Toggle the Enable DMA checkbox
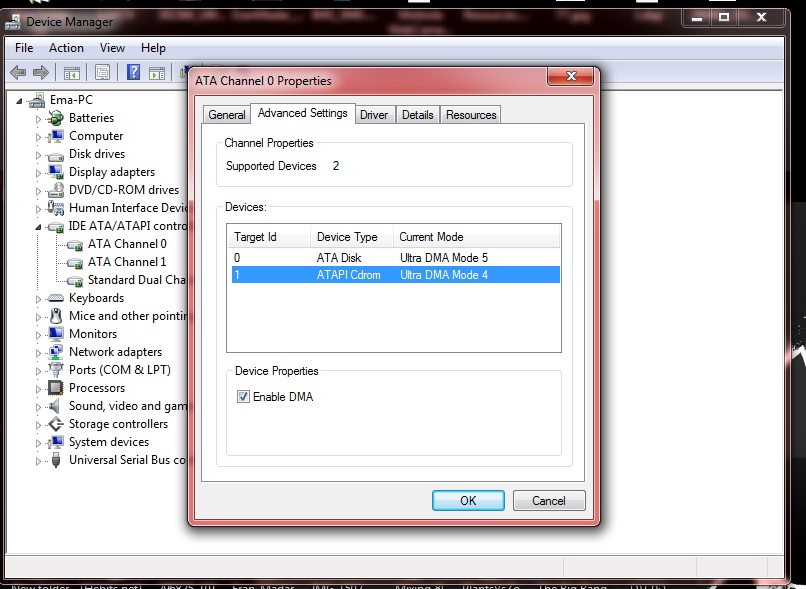Screen dimensions: 806x589 coord(243,397)
